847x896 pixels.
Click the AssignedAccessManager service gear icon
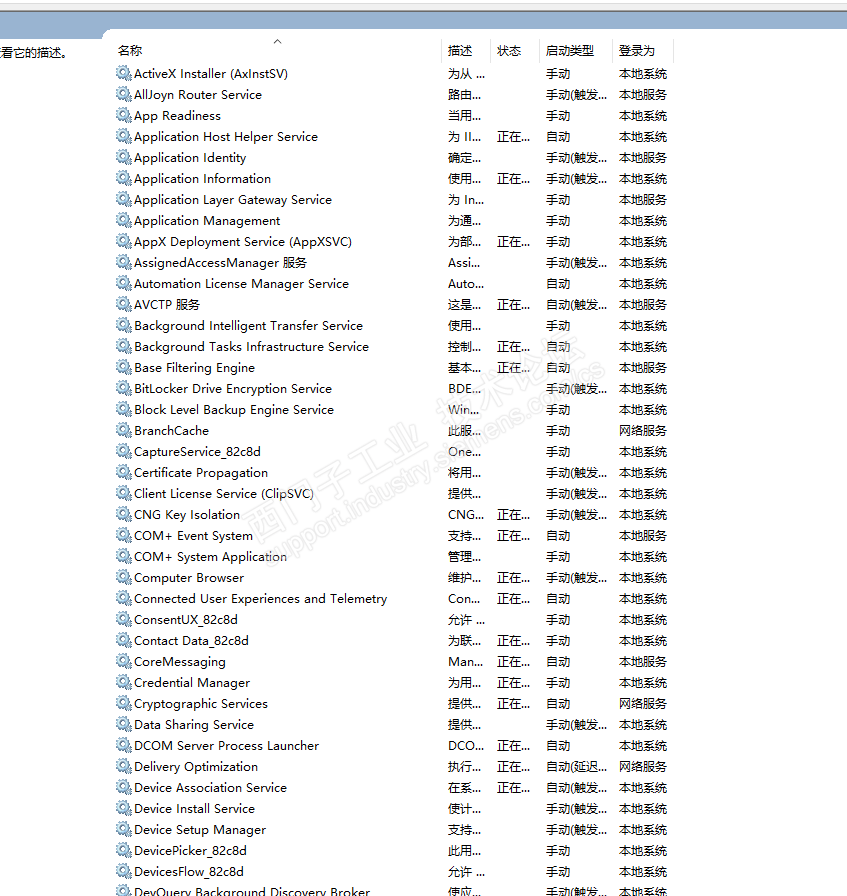[123, 262]
